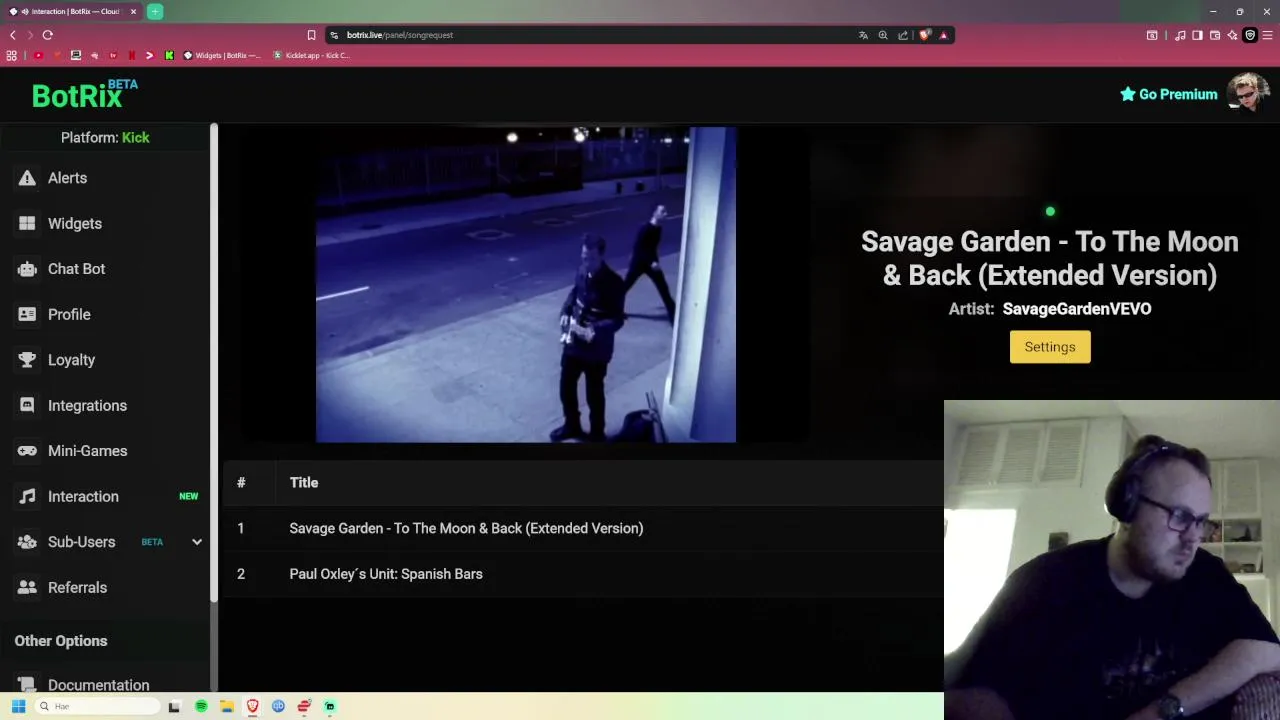This screenshot has width=1280, height=720.
Task: Open the Leo AI sparkle icon
Action: pos(1232,35)
